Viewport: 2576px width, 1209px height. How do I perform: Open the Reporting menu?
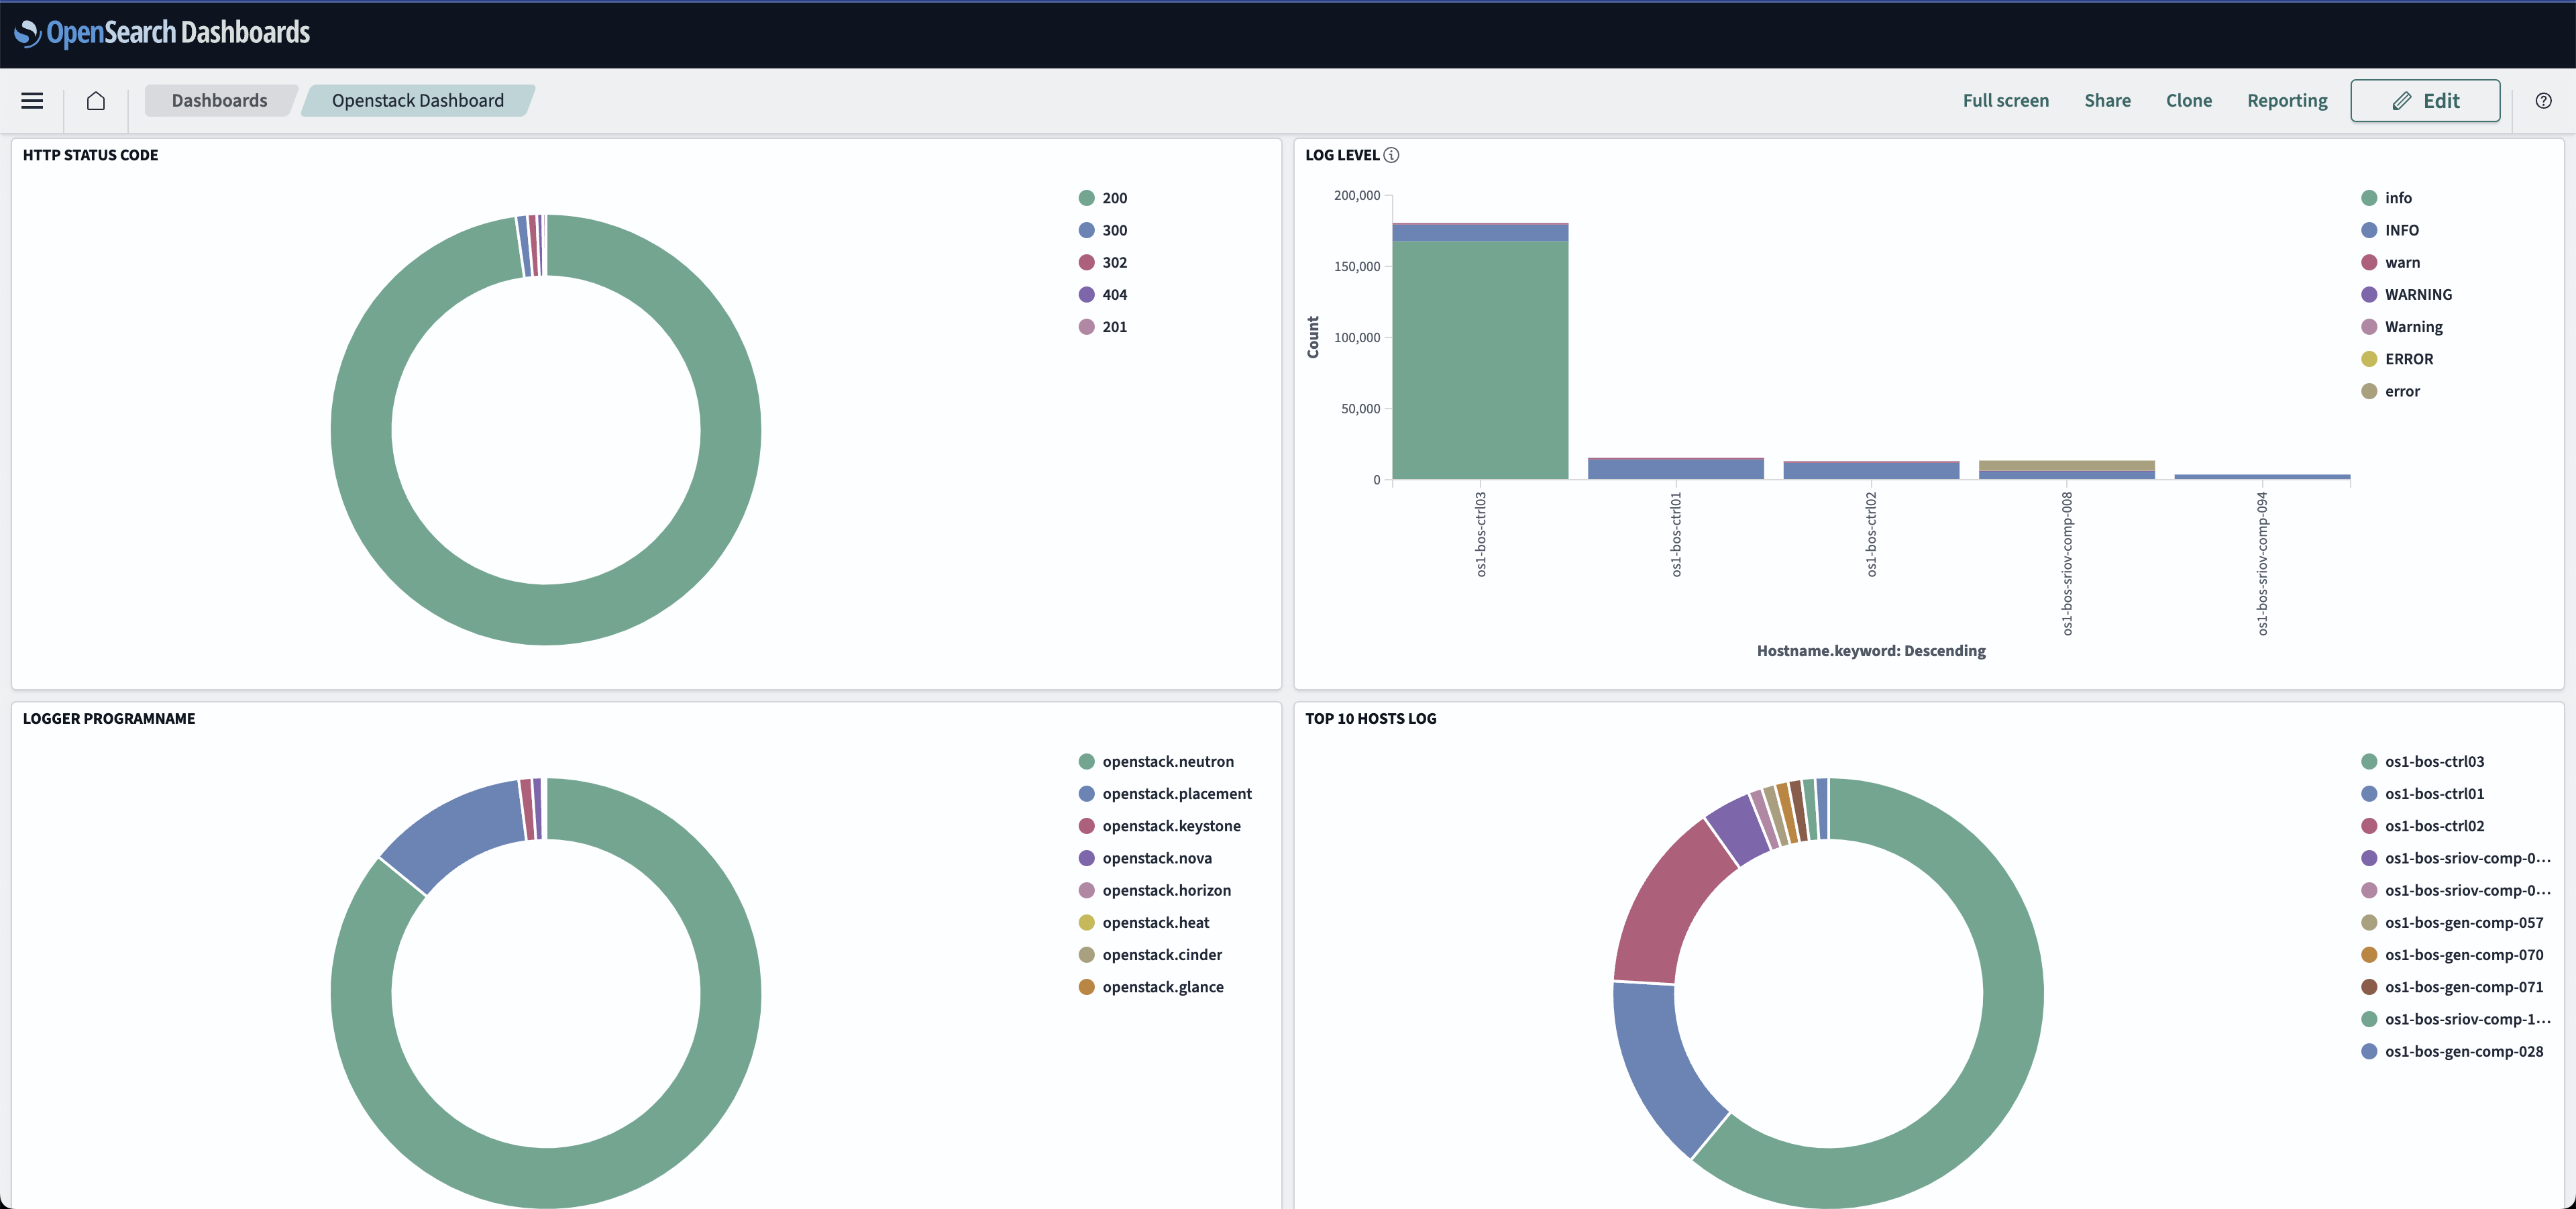pos(2287,101)
